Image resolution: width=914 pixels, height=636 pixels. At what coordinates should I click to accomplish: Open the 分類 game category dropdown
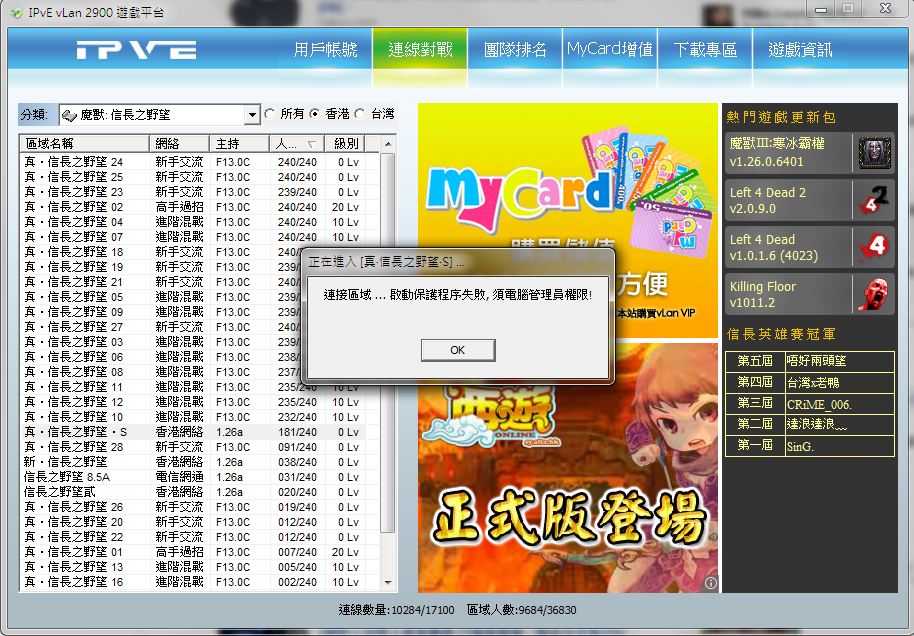point(252,115)
